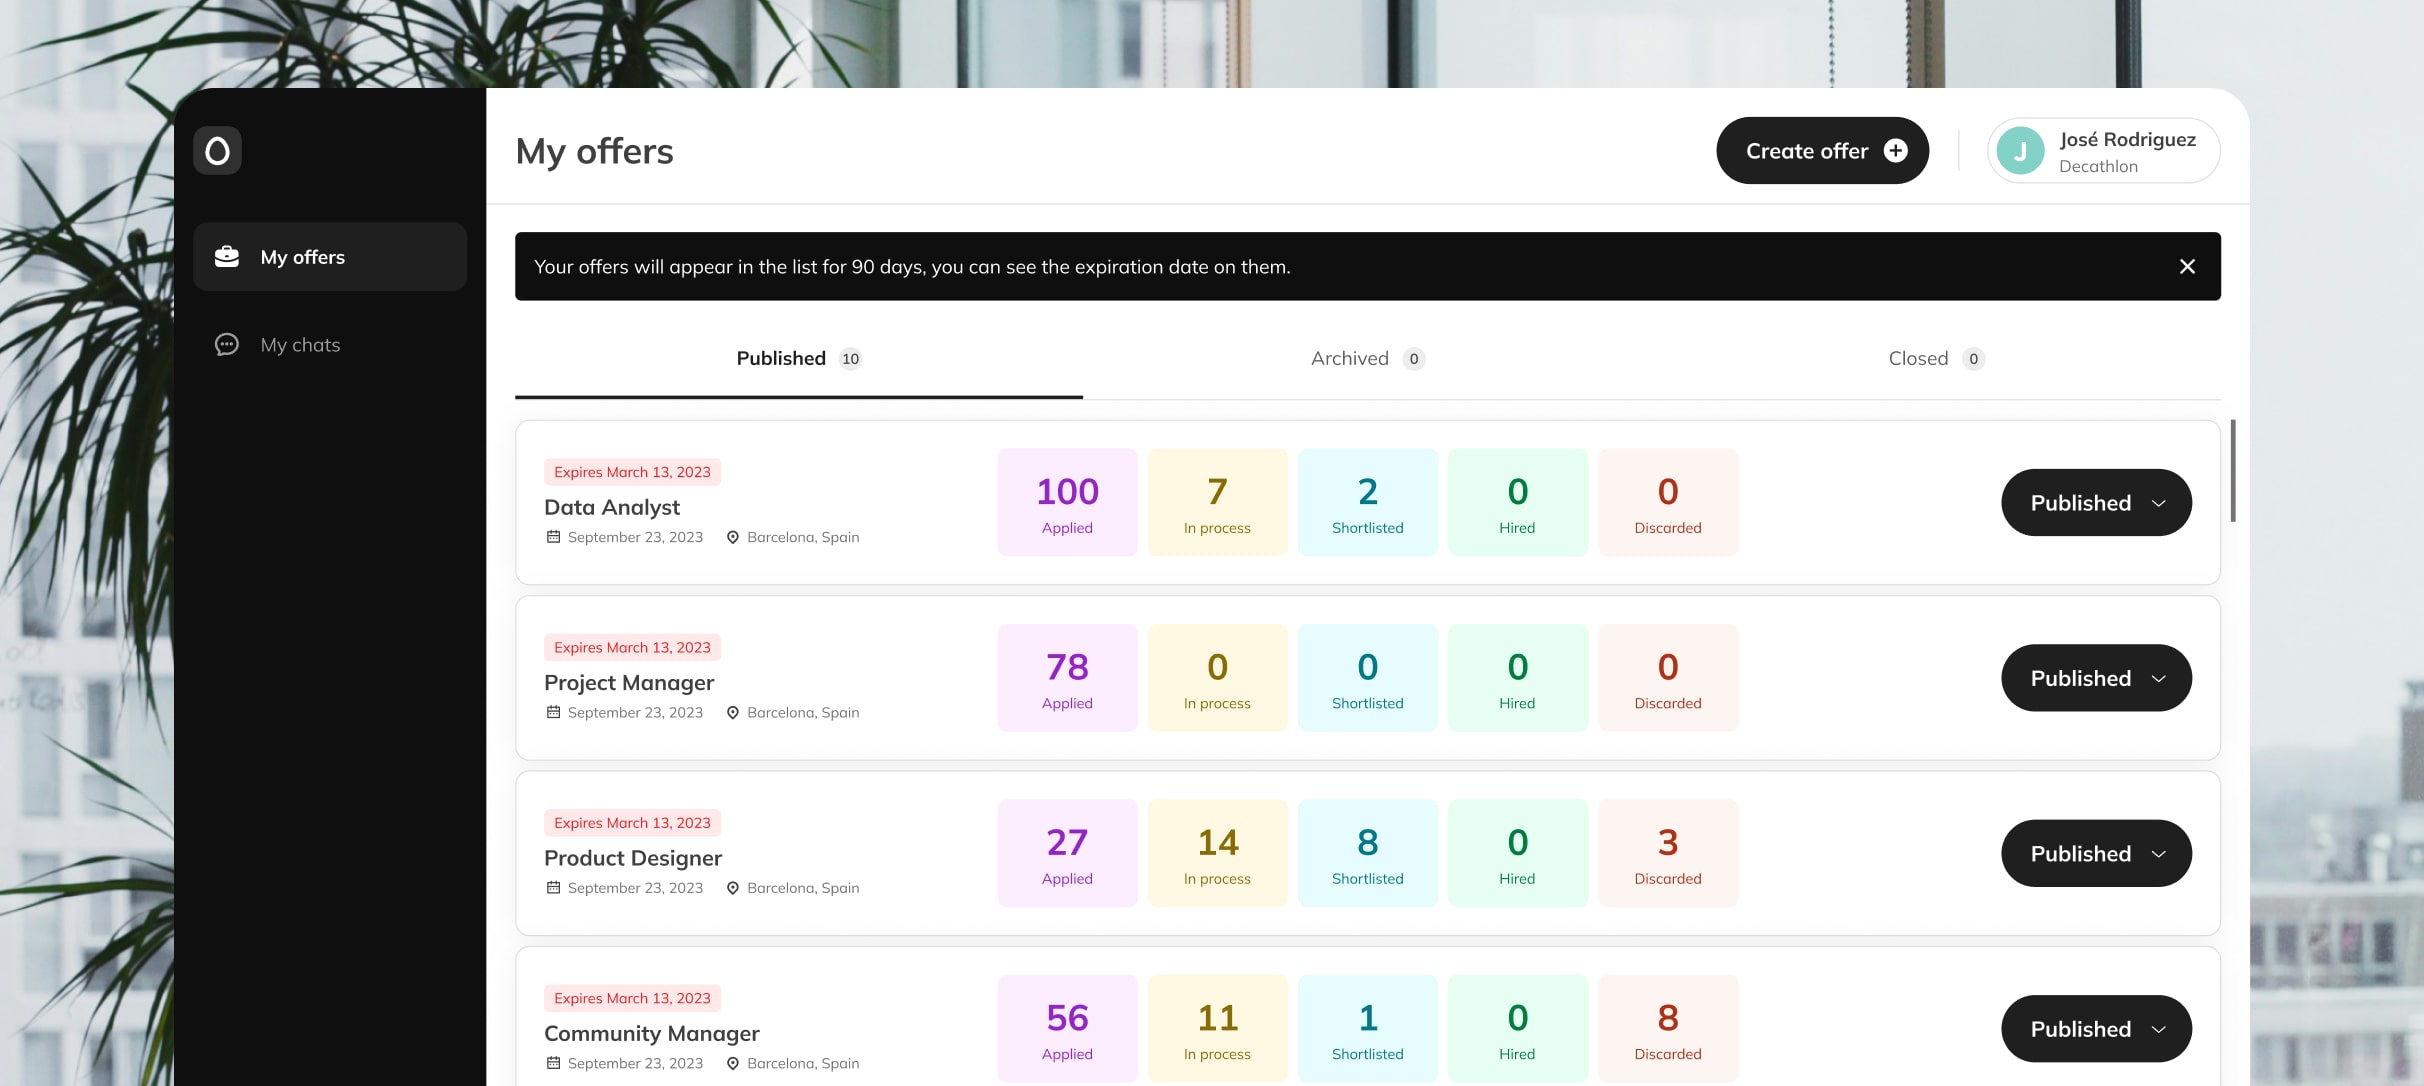This screenshot has width=2424, height=1086.
Task: Click the briefcase My offers icon
Action: coord(227,257)
